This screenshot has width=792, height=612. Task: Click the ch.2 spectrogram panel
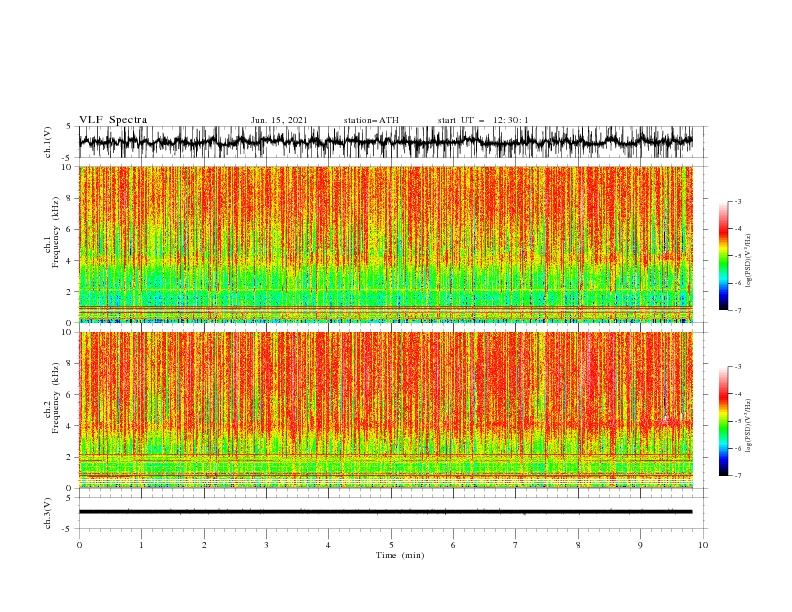click(386, 410)
